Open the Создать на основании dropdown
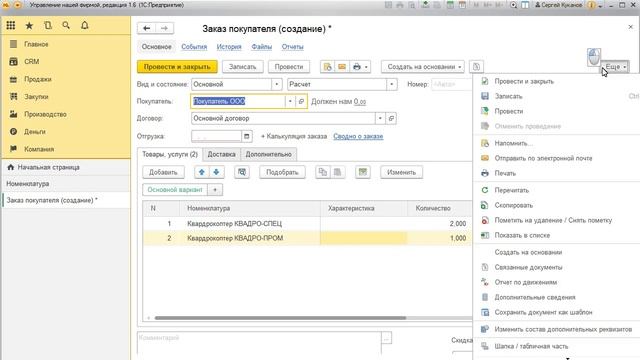Image resolution: width=640 pixels, height=360 pixels. click(x=423, y=67)
